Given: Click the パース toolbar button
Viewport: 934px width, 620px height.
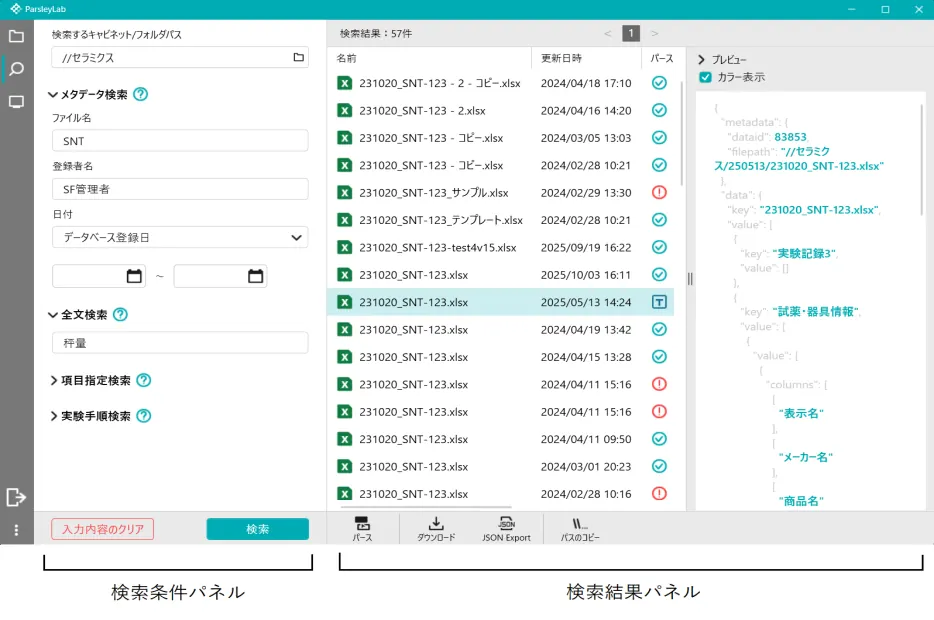Looking at the screenshot, I should tap(362, 528).
